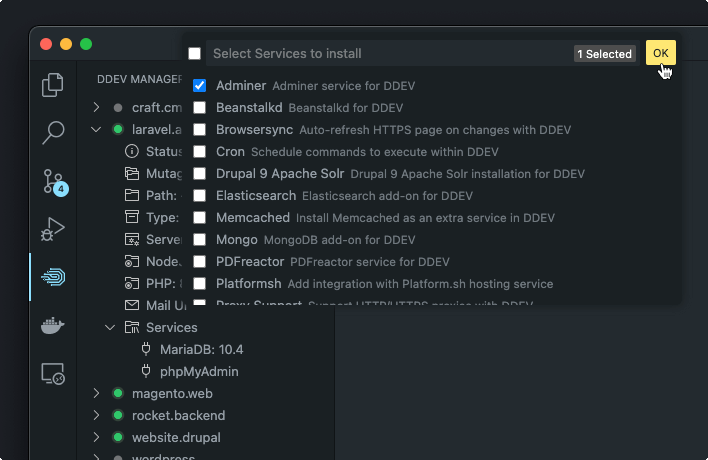Viewport: 708px width, 460px height.
Task: Check the PDFreactor checkbox
Action: pos(200,261)
